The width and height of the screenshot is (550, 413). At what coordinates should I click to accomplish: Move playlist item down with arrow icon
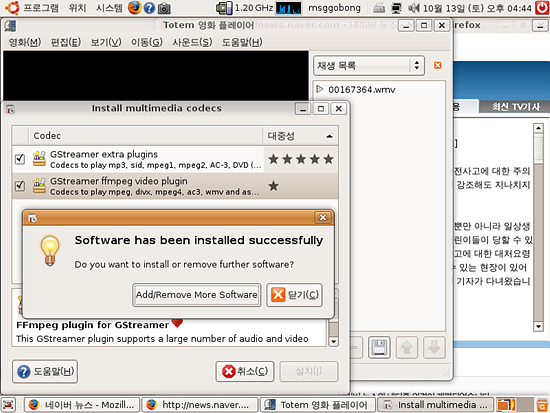coord(434,347)
